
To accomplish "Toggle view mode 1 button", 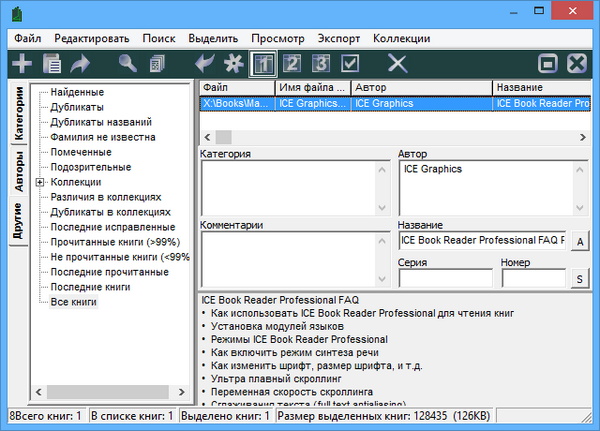I will point(263,64).
